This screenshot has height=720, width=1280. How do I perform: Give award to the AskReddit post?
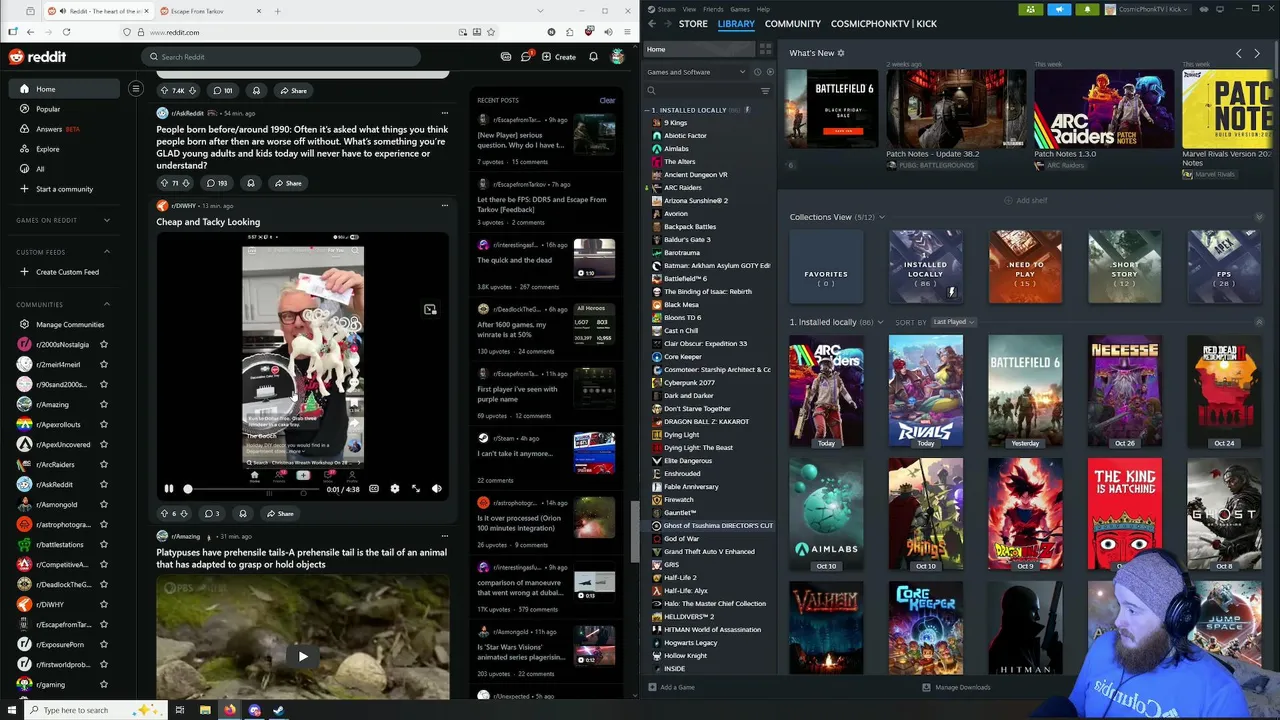[250, 183]
